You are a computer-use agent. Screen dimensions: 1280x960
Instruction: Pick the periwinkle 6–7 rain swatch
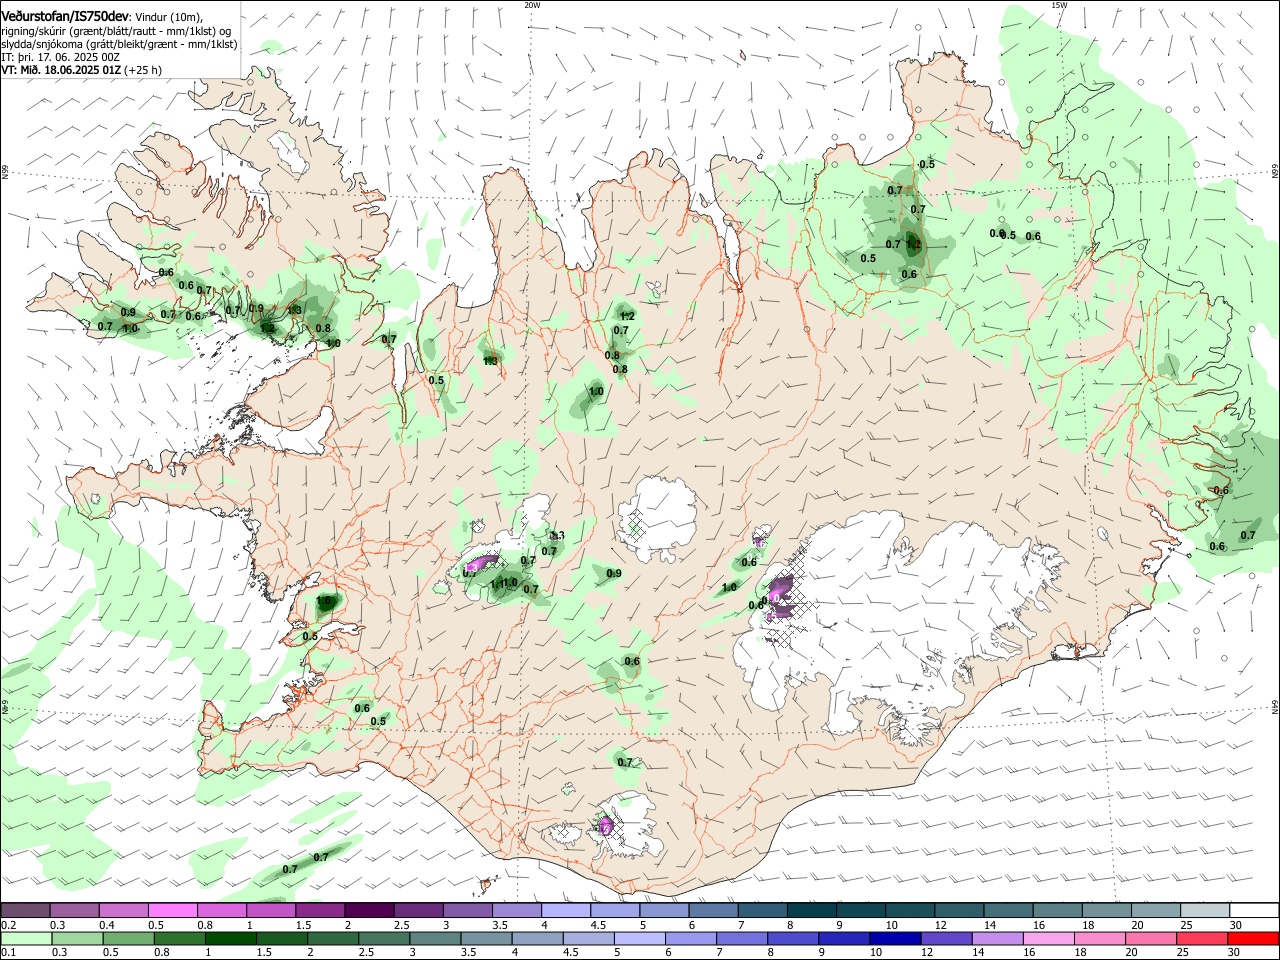click(x=690, y=938)
